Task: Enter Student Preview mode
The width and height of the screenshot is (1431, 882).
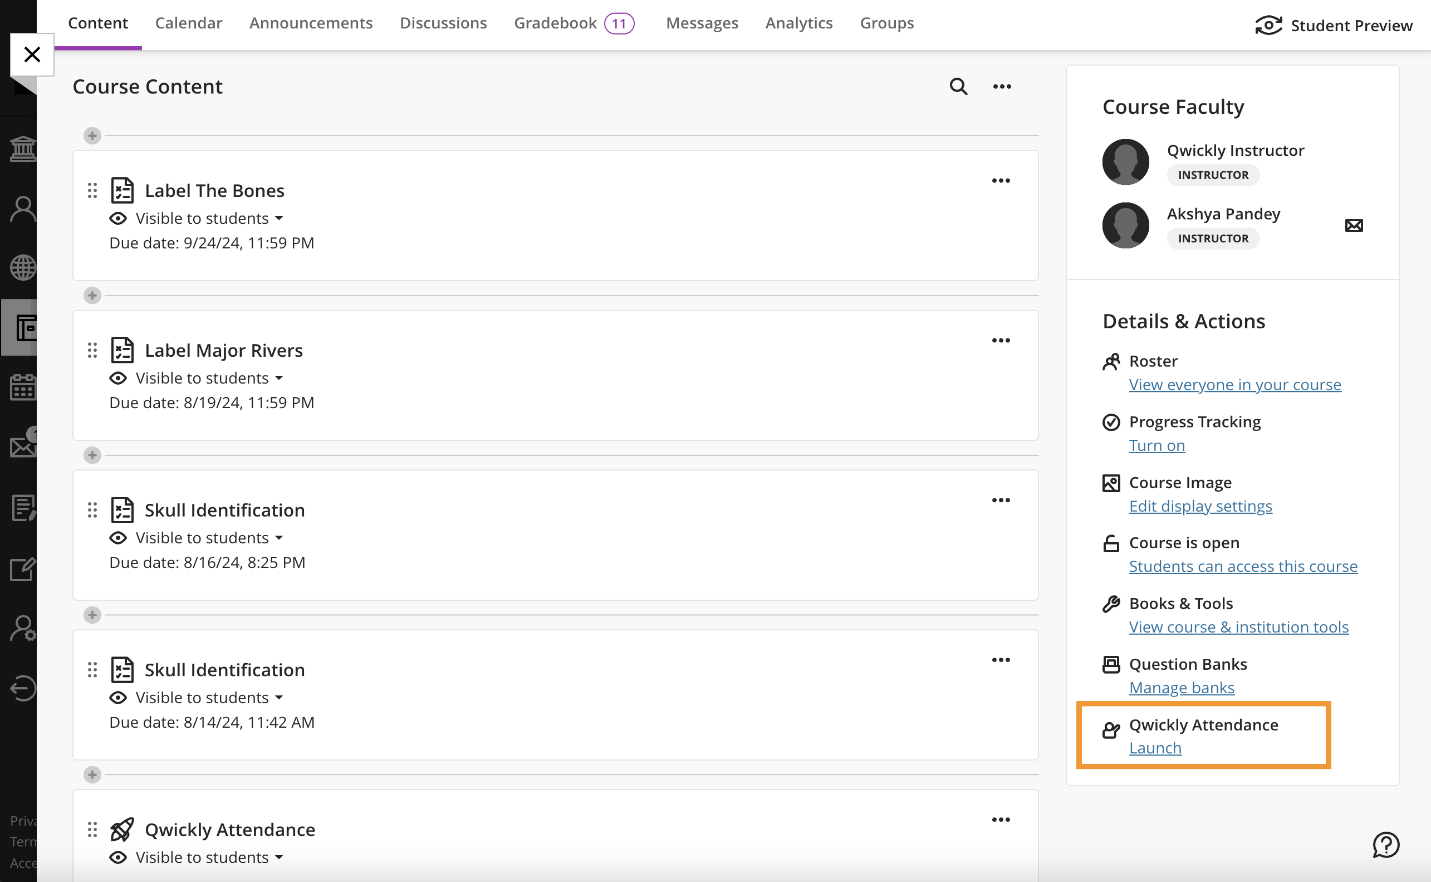Action: tap(1334, 25)
